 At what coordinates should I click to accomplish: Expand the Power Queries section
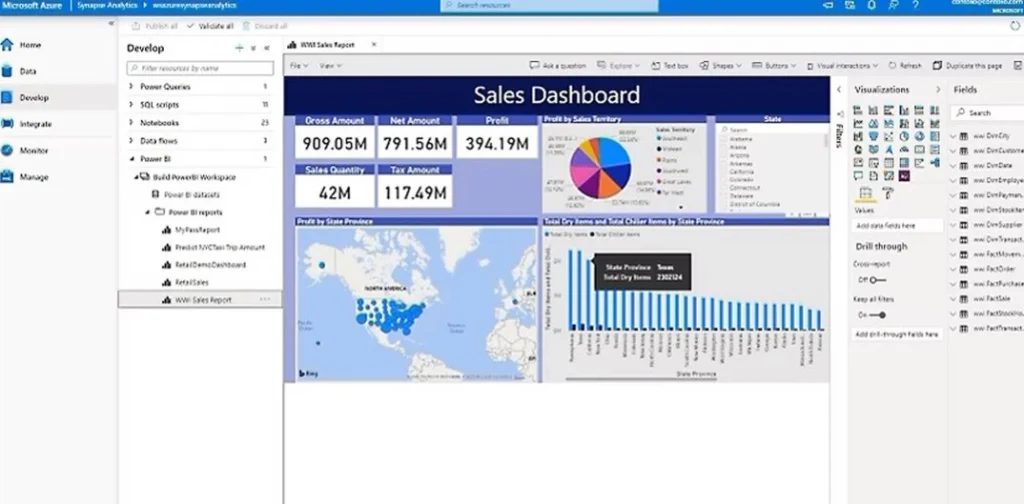click(131, 86)
